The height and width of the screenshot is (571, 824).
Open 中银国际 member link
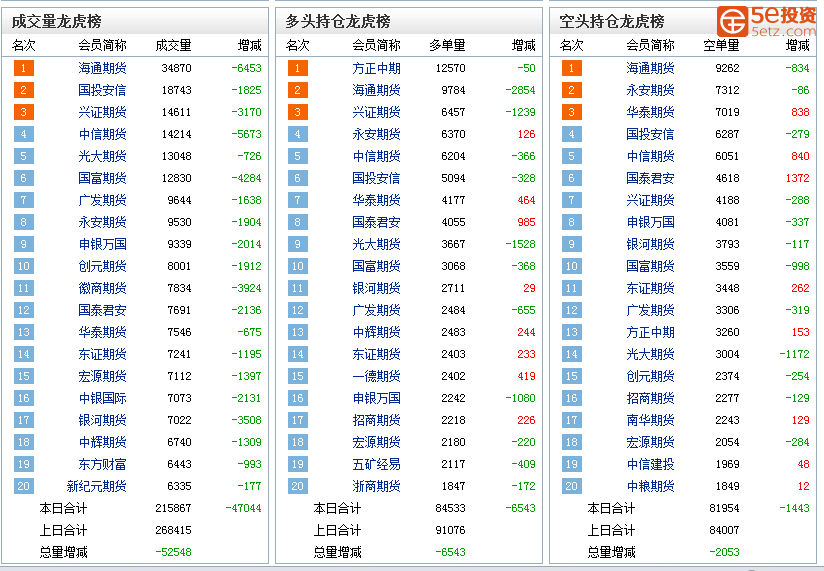[x=102, y=398]
